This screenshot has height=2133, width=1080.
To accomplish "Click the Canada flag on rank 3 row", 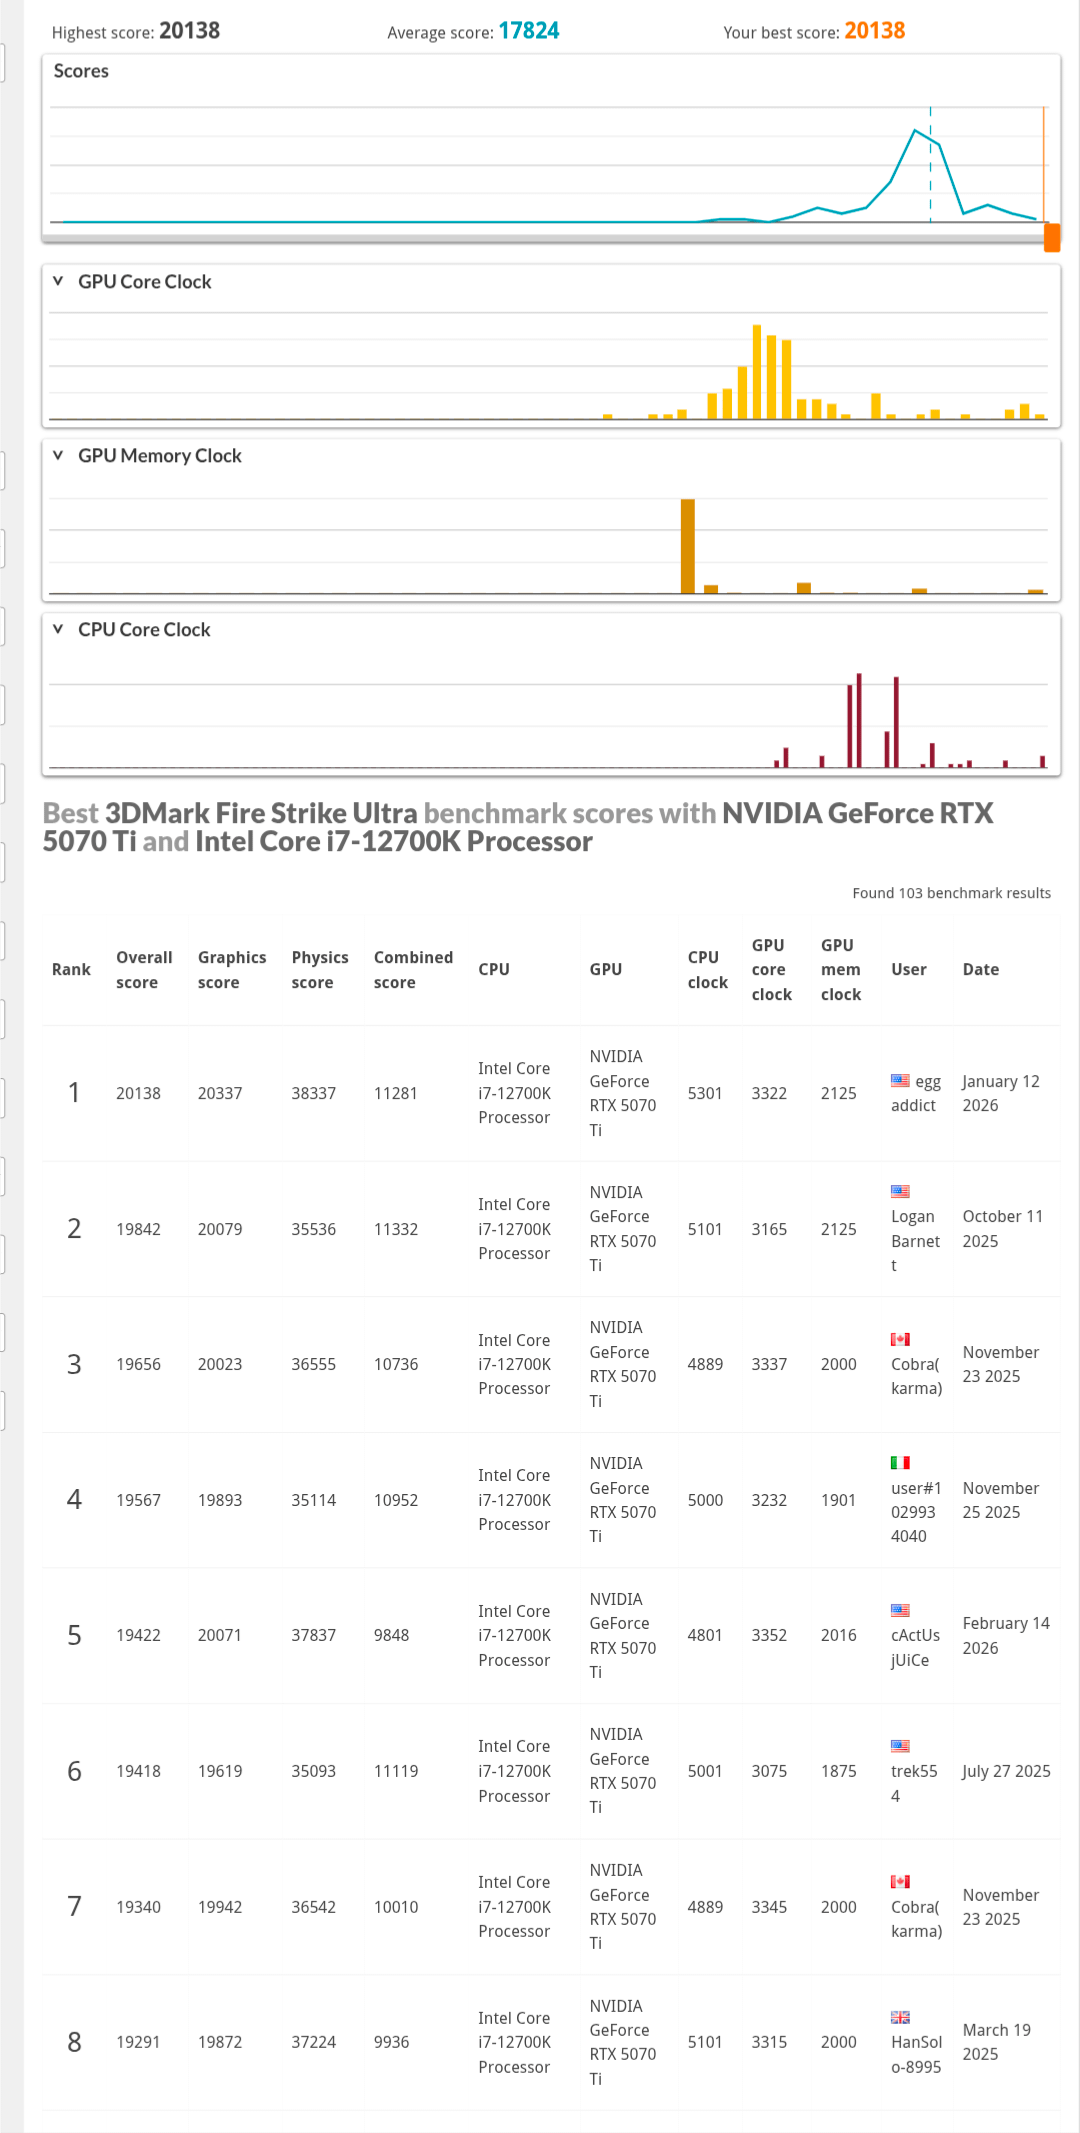I will (900, 1339).
